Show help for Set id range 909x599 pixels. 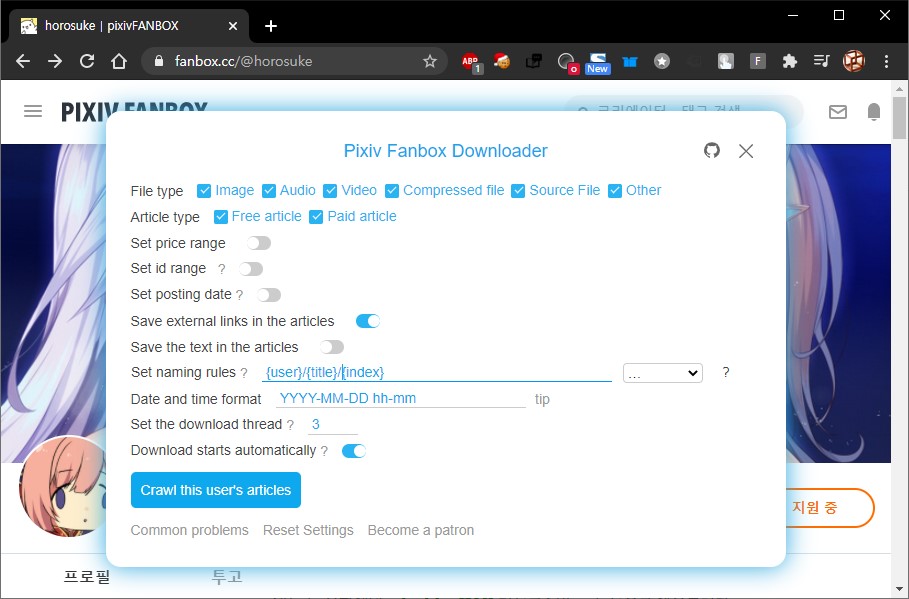point(221,269)
